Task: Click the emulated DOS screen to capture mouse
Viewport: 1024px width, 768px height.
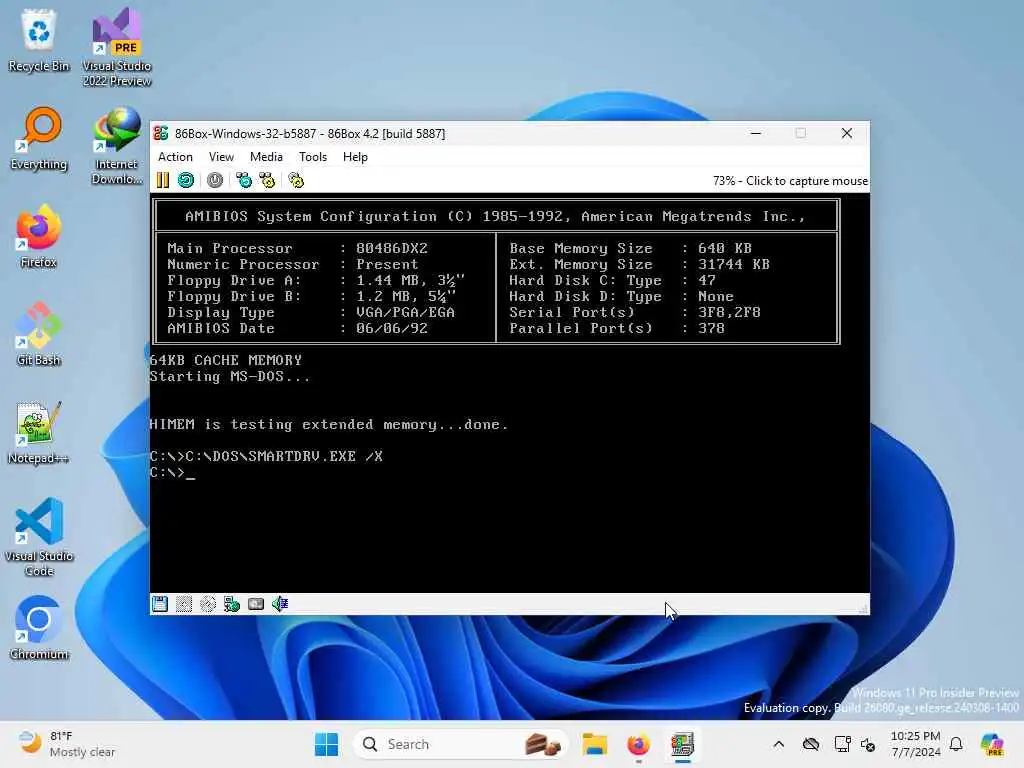Action: (509, 392)
